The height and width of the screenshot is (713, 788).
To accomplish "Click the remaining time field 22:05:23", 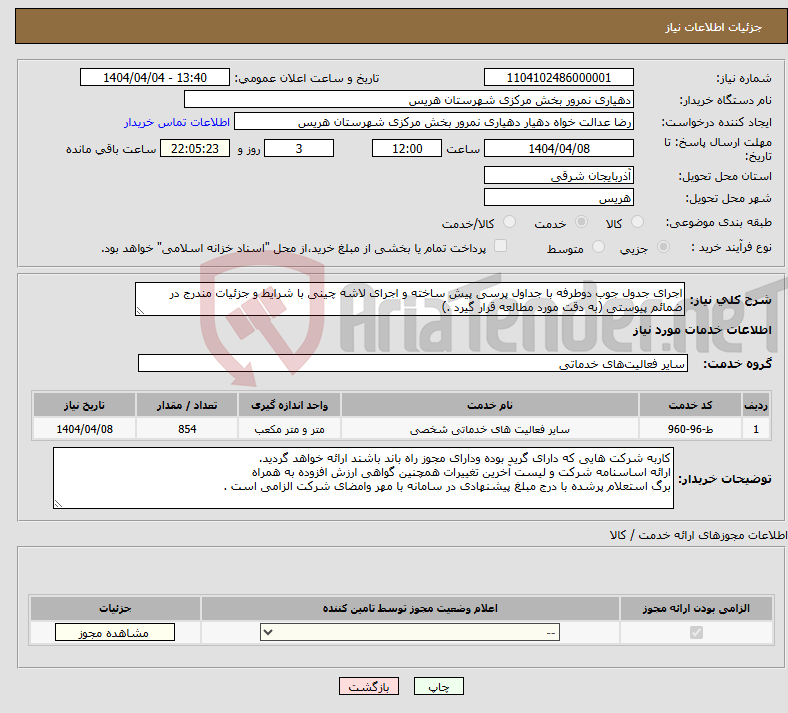I will 195,148.
